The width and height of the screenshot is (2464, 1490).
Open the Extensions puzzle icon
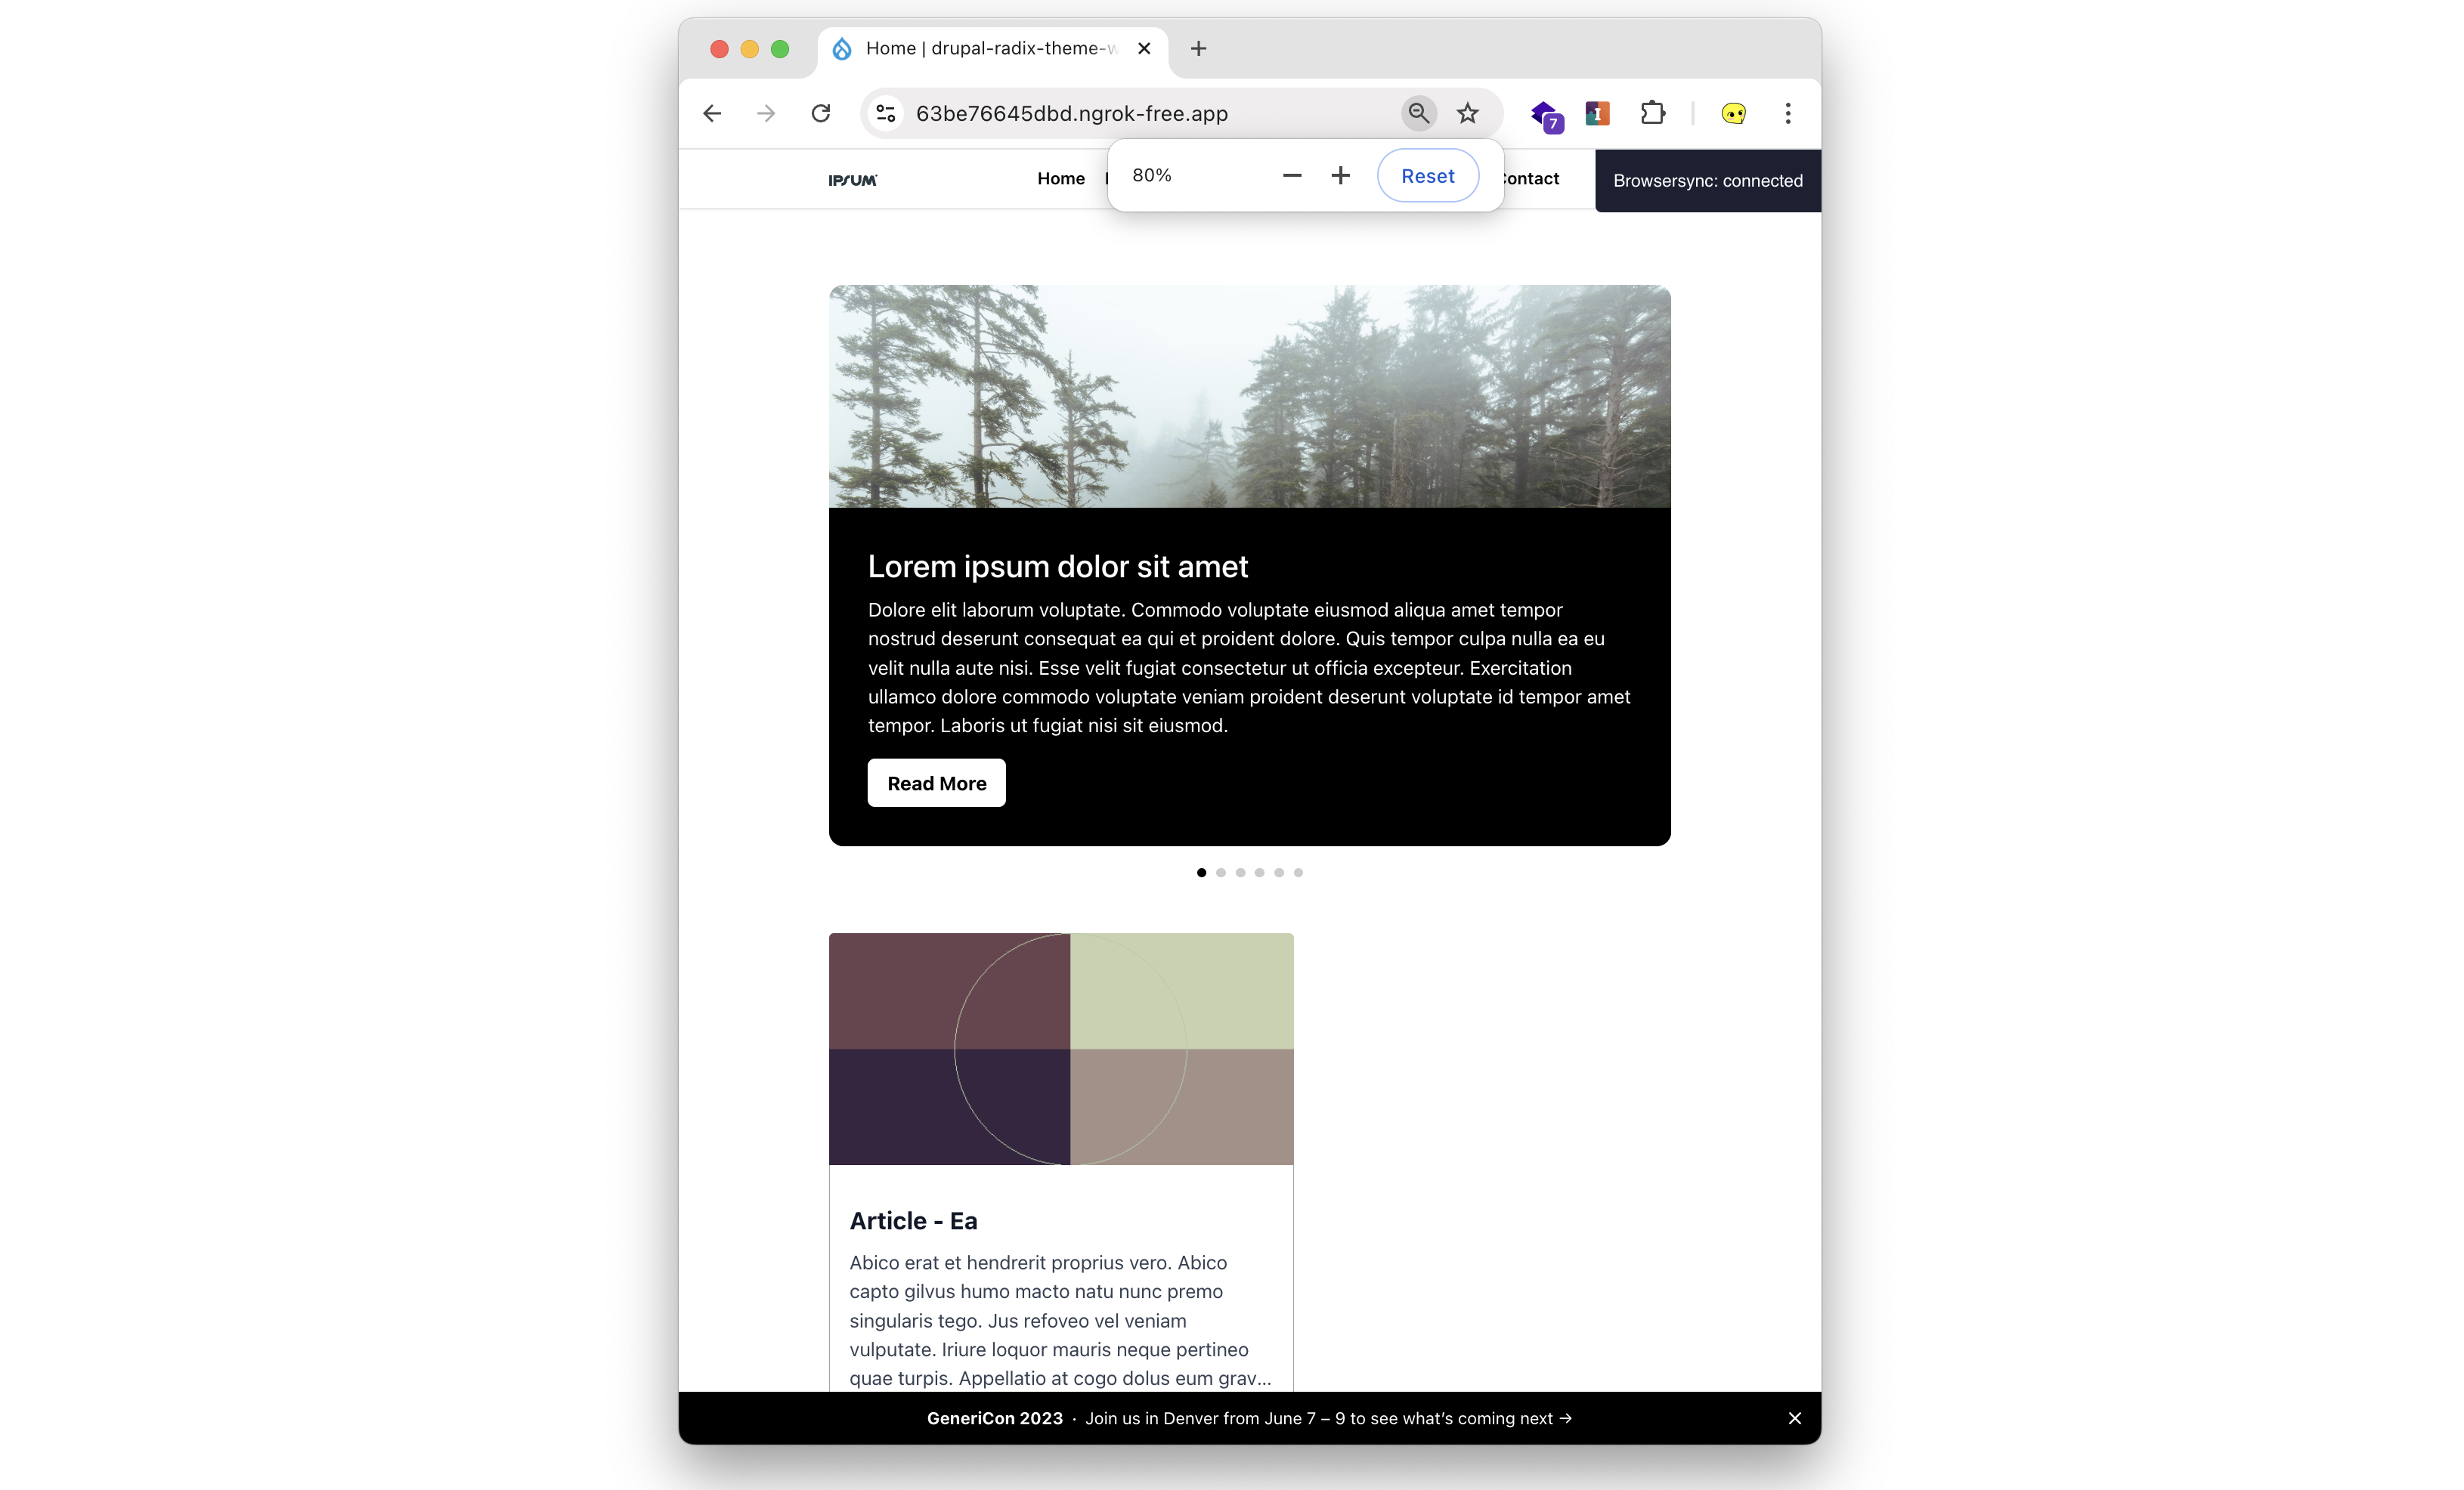(1652, 114)
